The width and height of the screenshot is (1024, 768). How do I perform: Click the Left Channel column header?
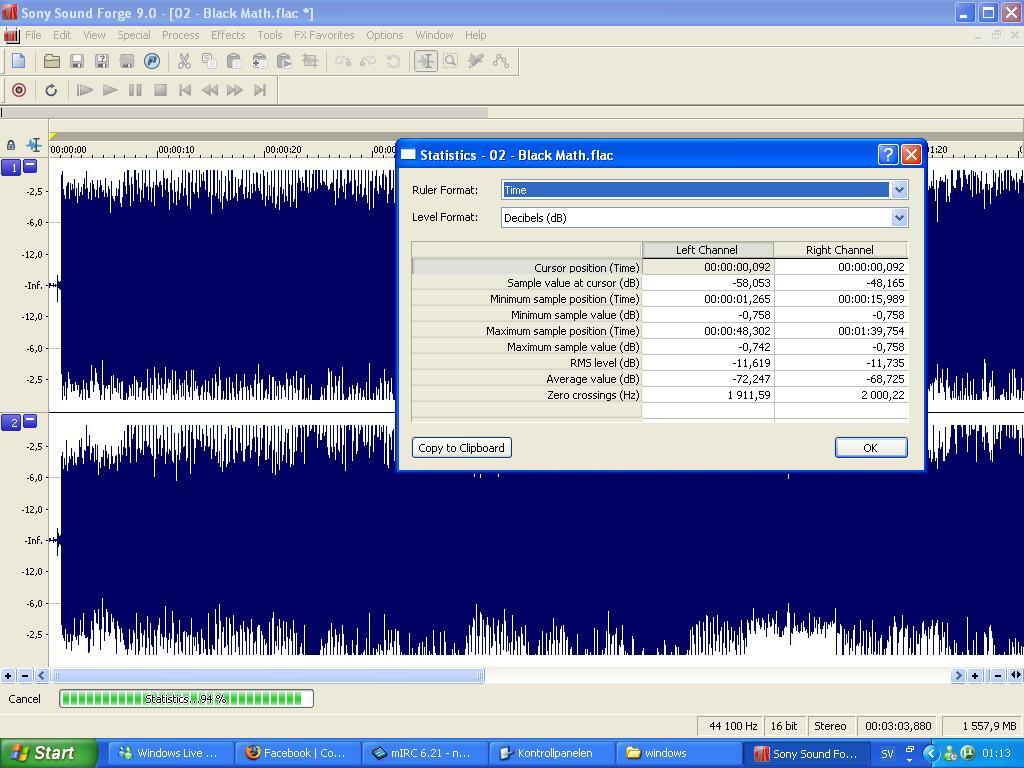pyautogui.click(x=707, y=249)
